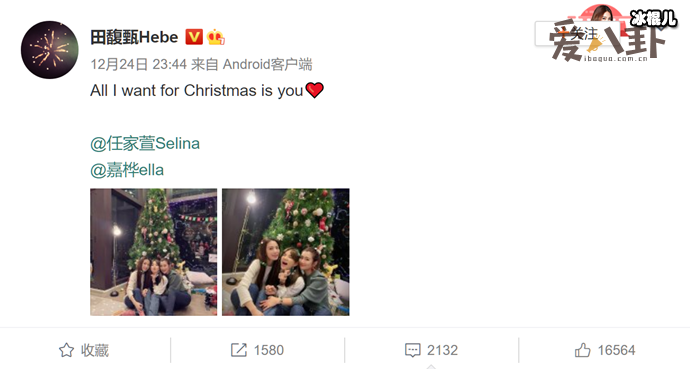Click the 关注 follow button

coord(578,33)
